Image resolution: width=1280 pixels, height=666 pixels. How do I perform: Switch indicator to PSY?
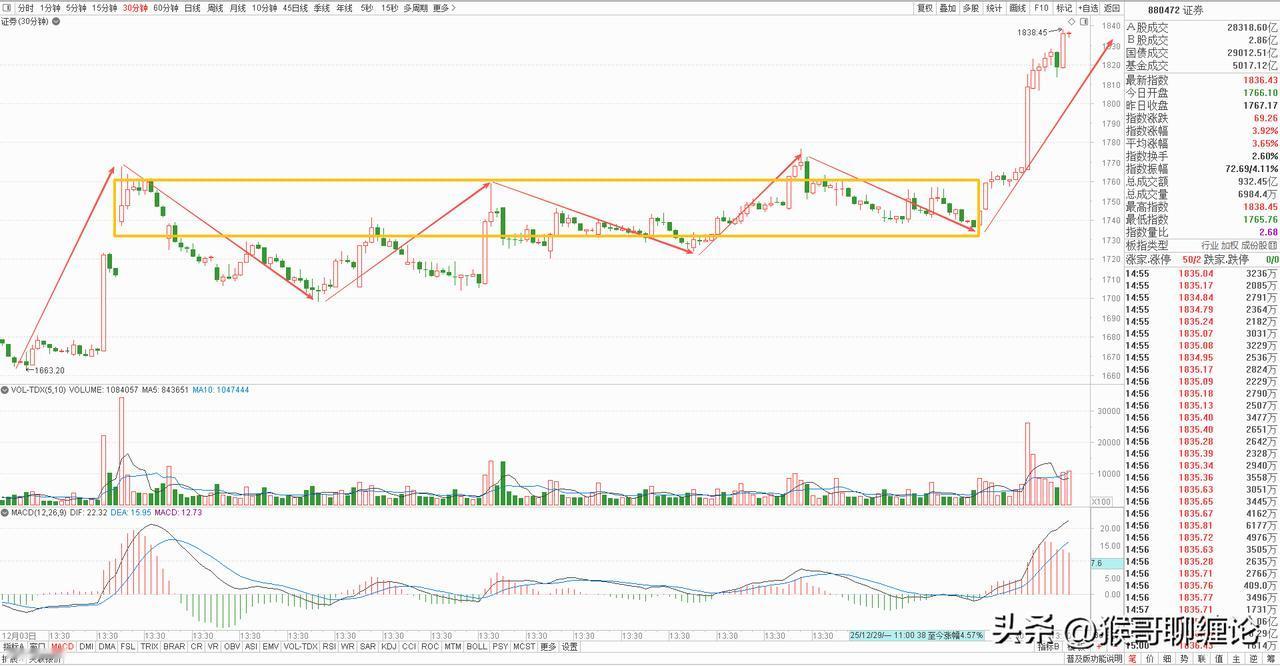[x=500, y=646]
